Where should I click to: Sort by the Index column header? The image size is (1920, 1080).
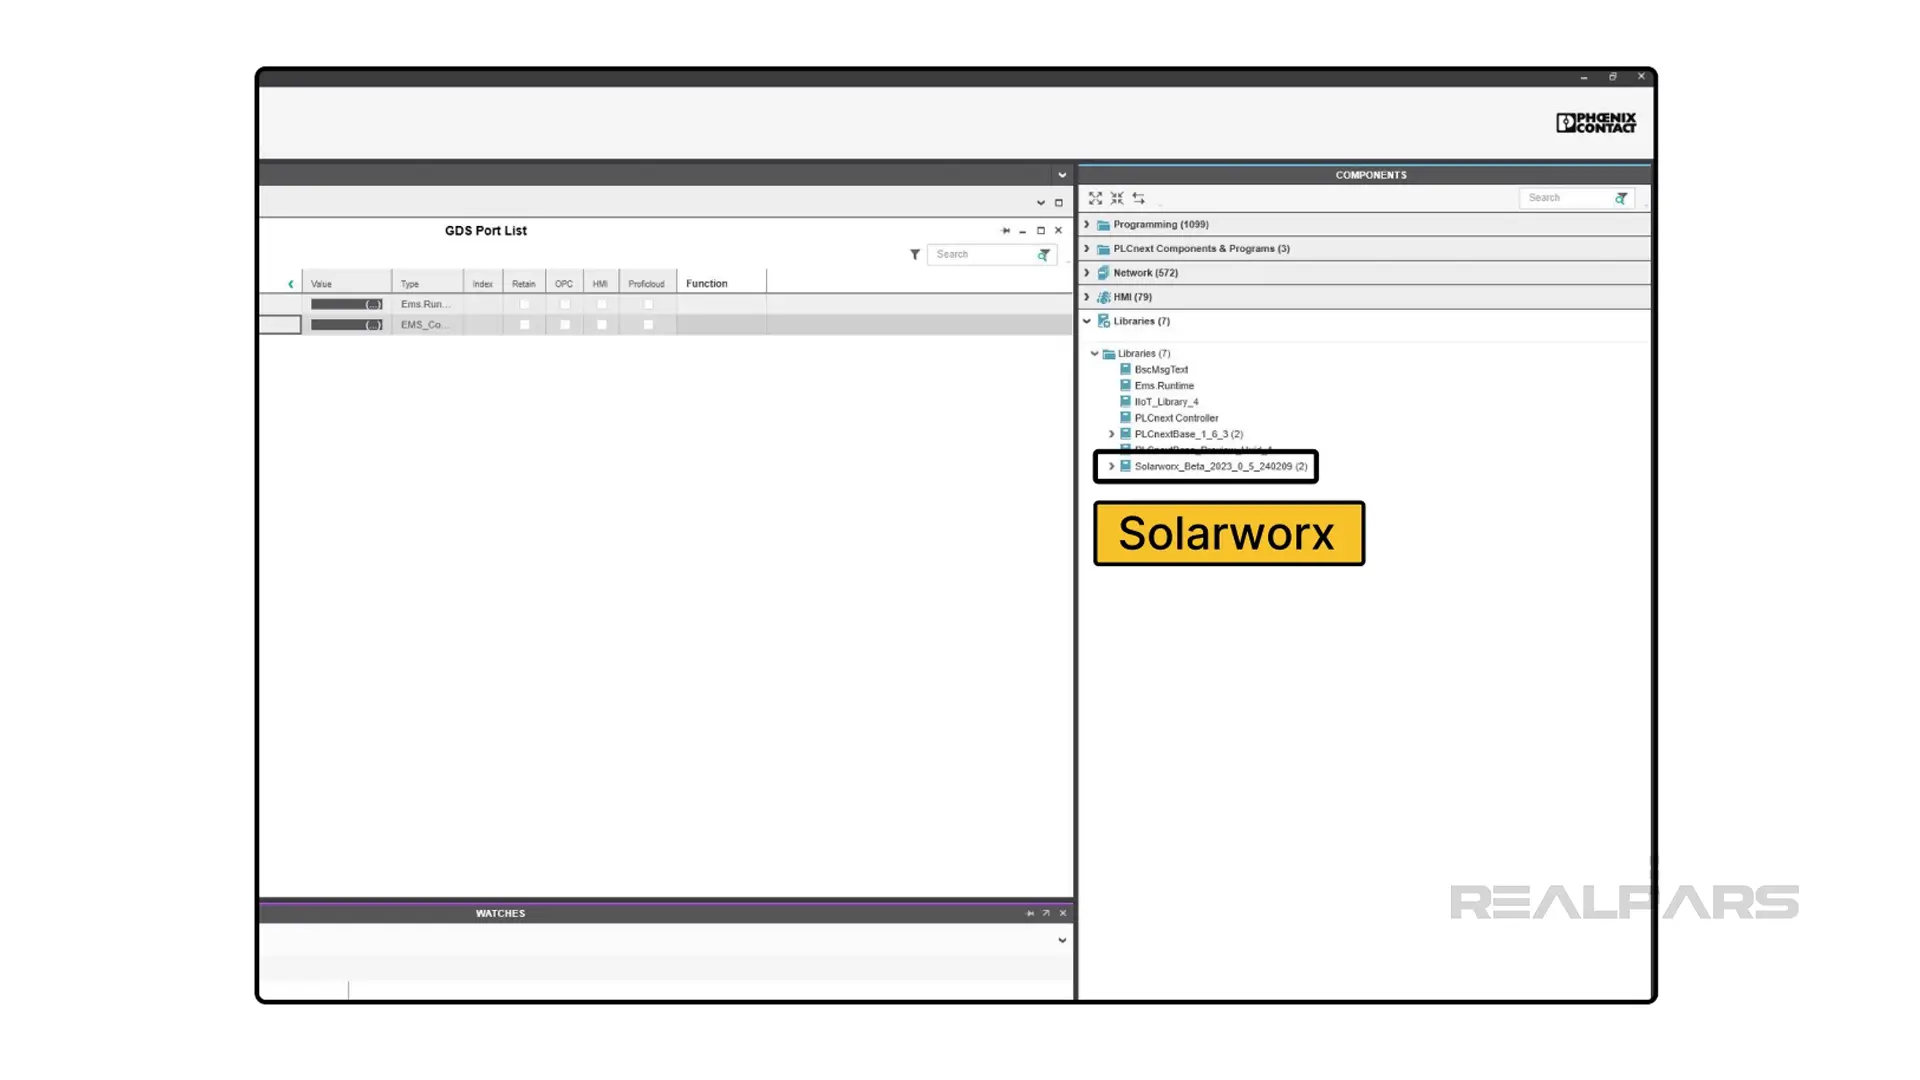[483, 284]
